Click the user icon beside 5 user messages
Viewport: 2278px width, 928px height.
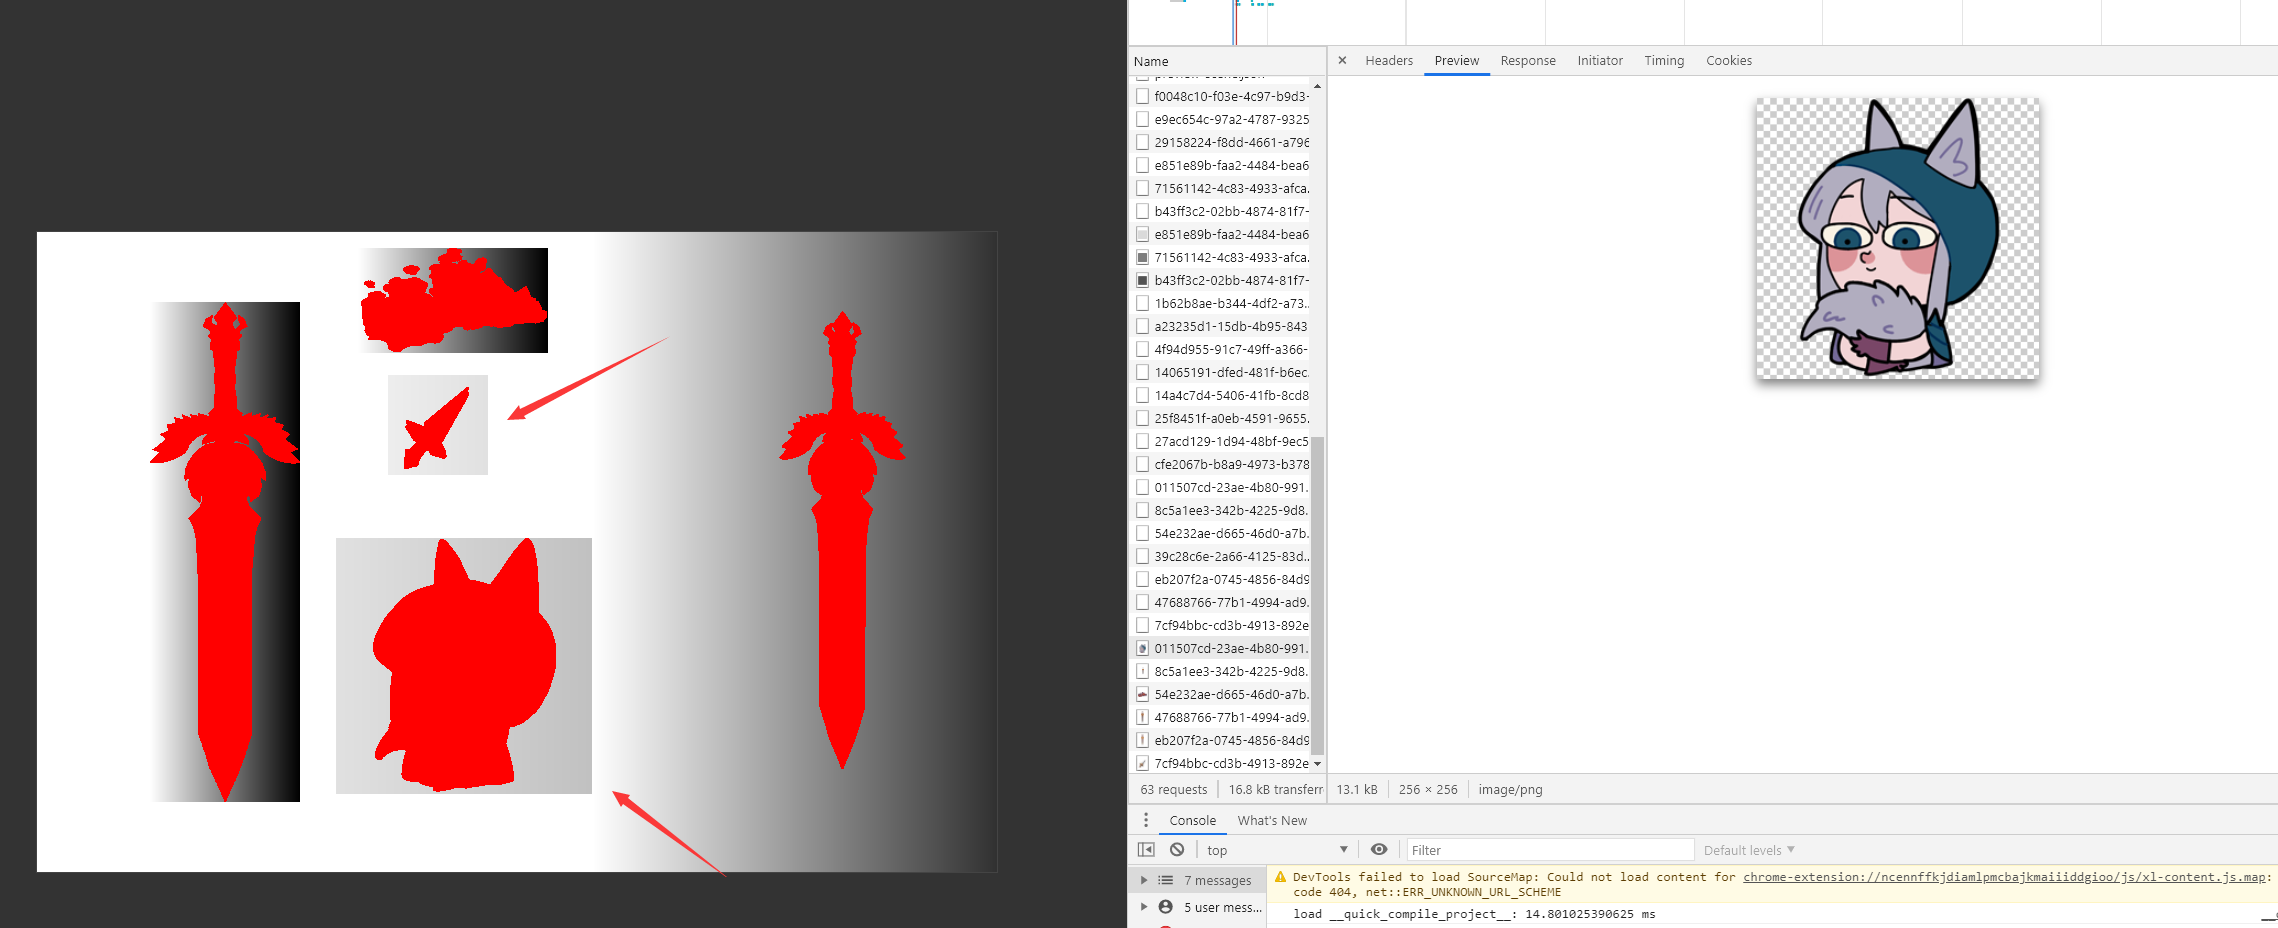pyautogui.click(x=1165, y=907)
